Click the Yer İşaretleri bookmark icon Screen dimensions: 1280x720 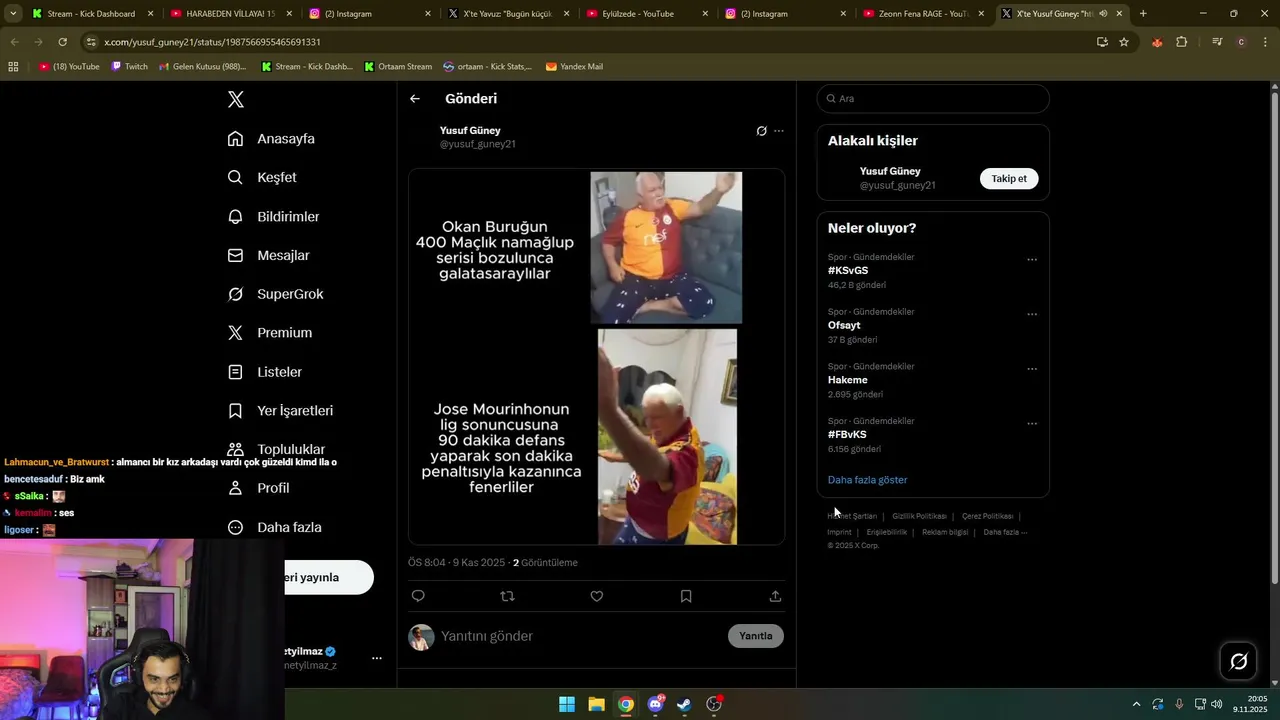[x=235, y=411]
